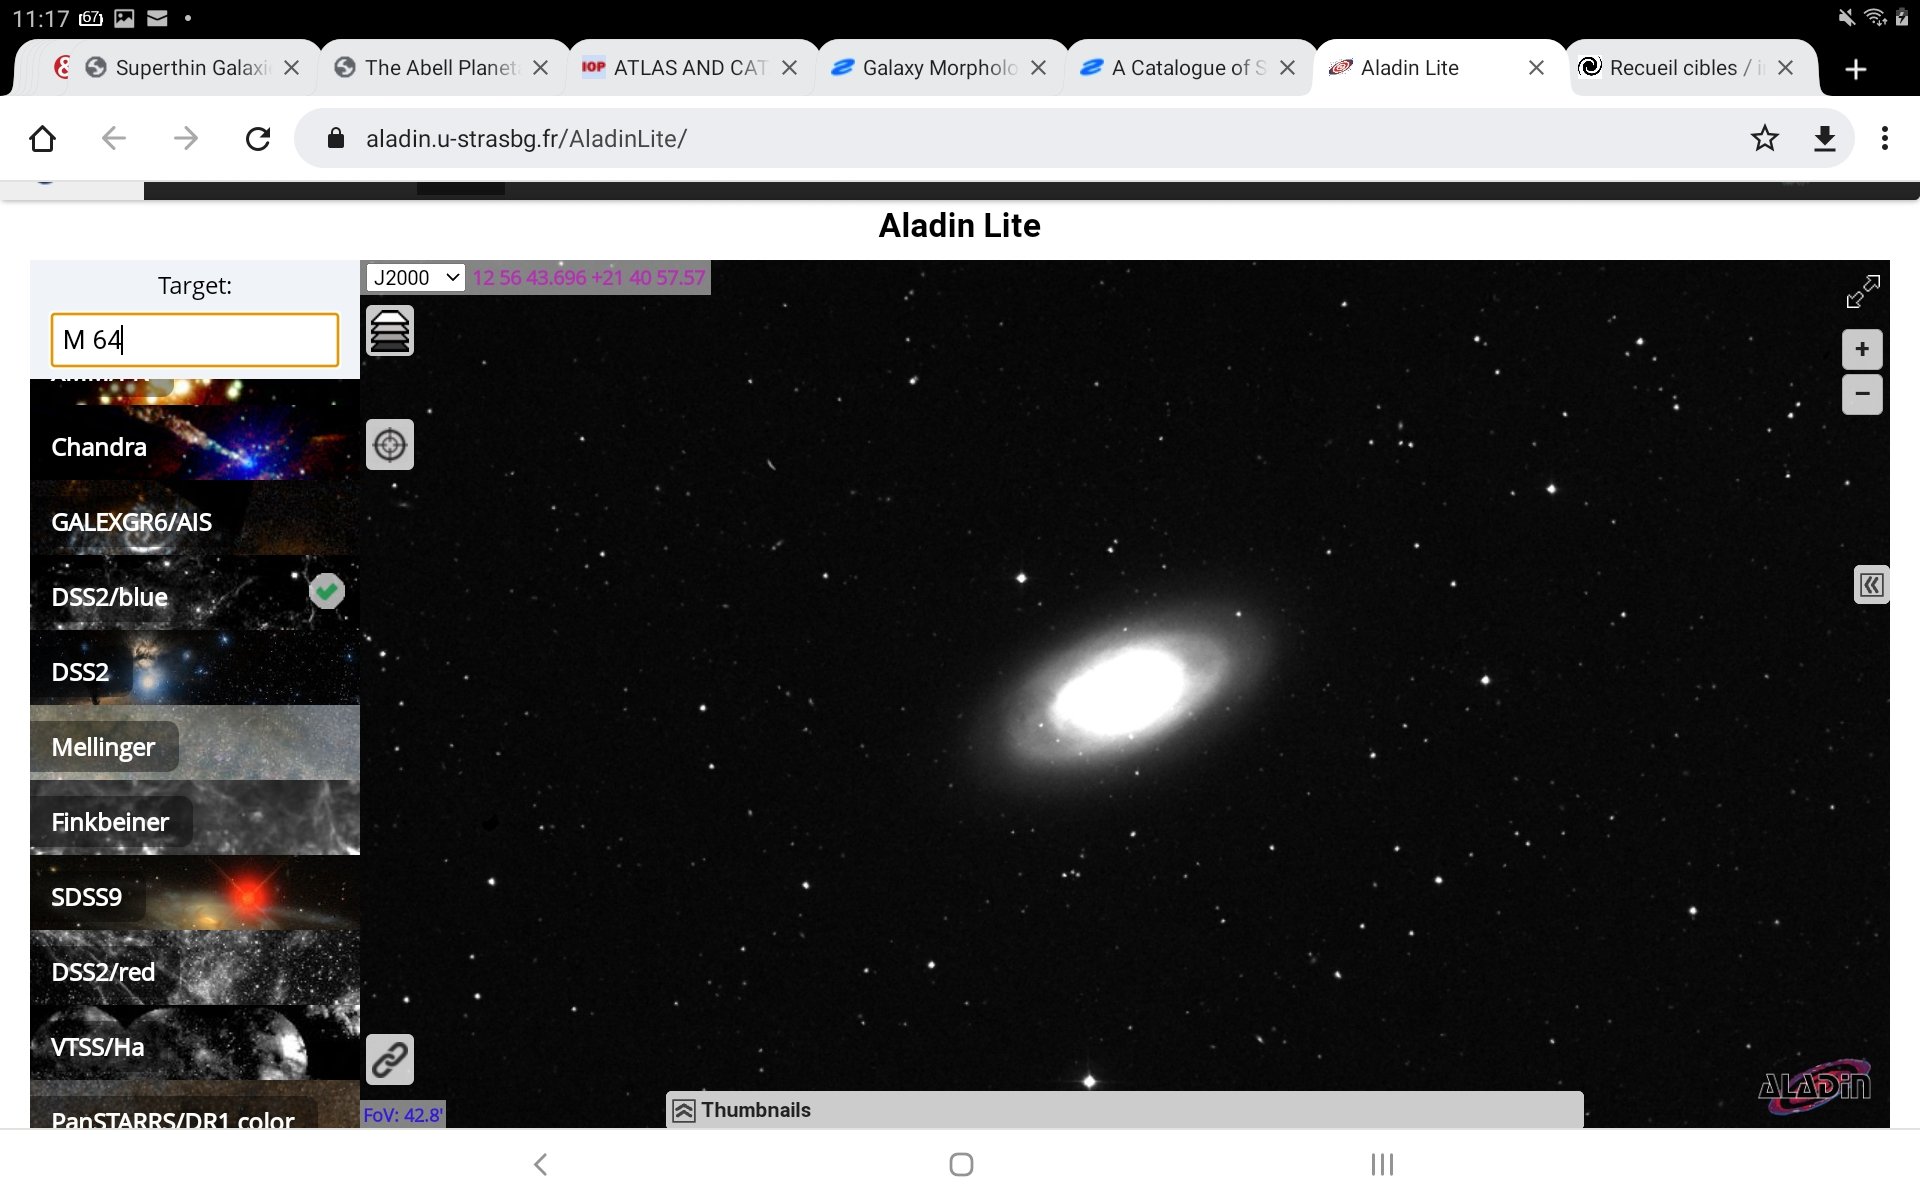
Task: Click the green checkmark on DSS2/blue
Action: (327, 592)
